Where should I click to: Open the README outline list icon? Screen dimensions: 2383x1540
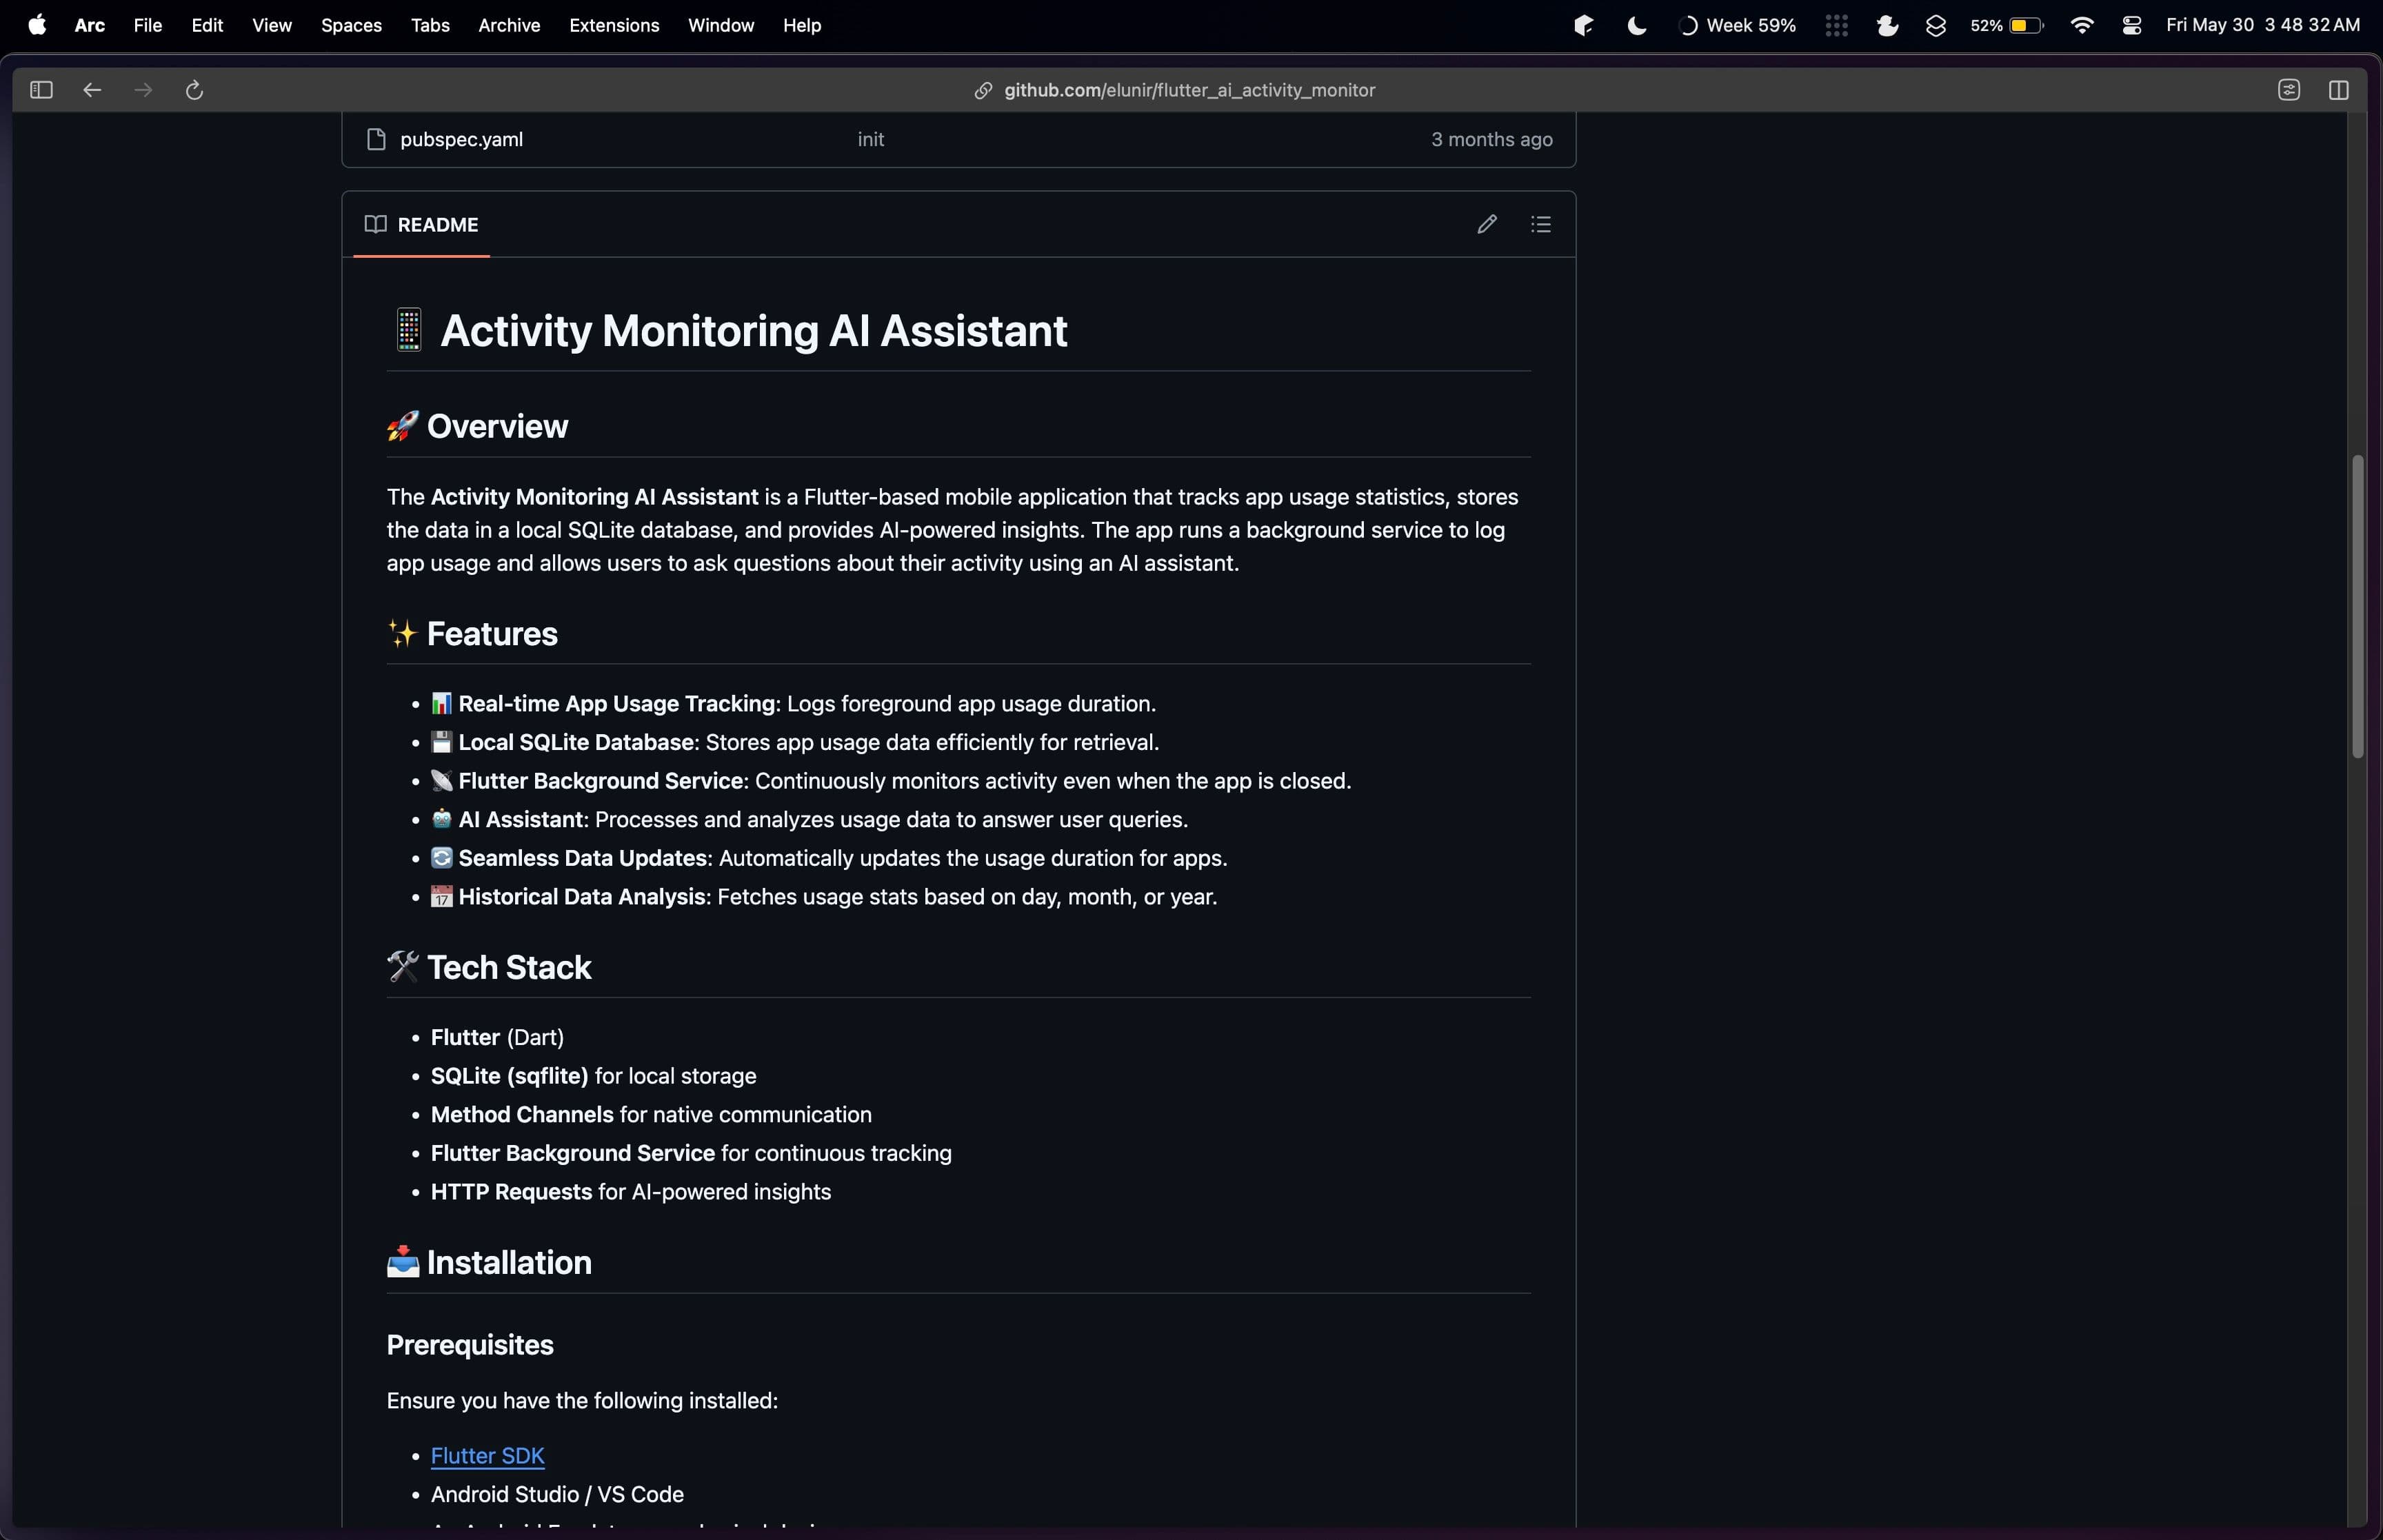(1541, 224)
